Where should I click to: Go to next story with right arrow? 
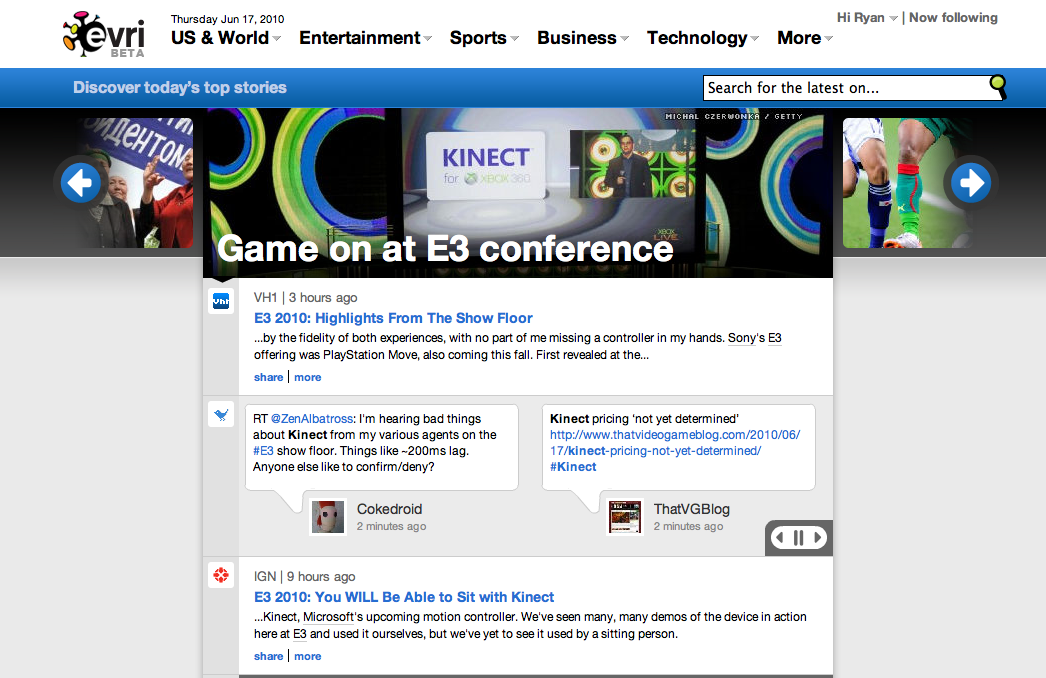tap(971, 182)
